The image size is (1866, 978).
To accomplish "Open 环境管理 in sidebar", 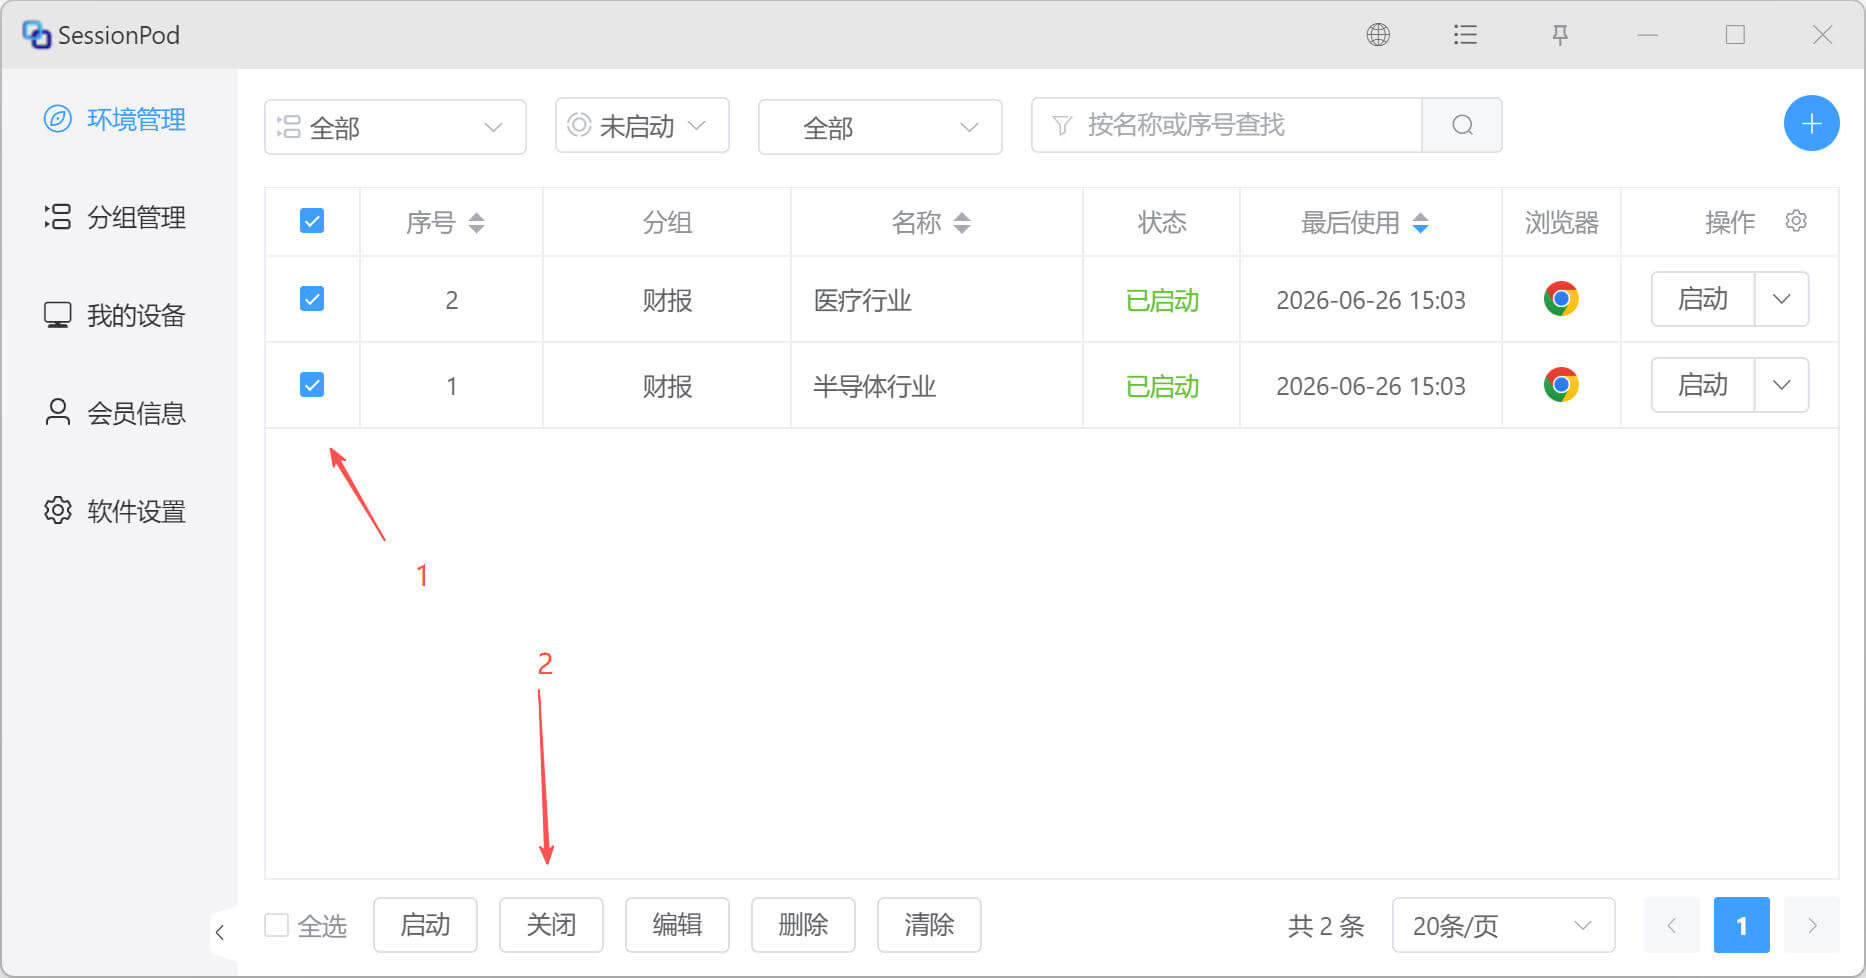I will coord(116,119).
